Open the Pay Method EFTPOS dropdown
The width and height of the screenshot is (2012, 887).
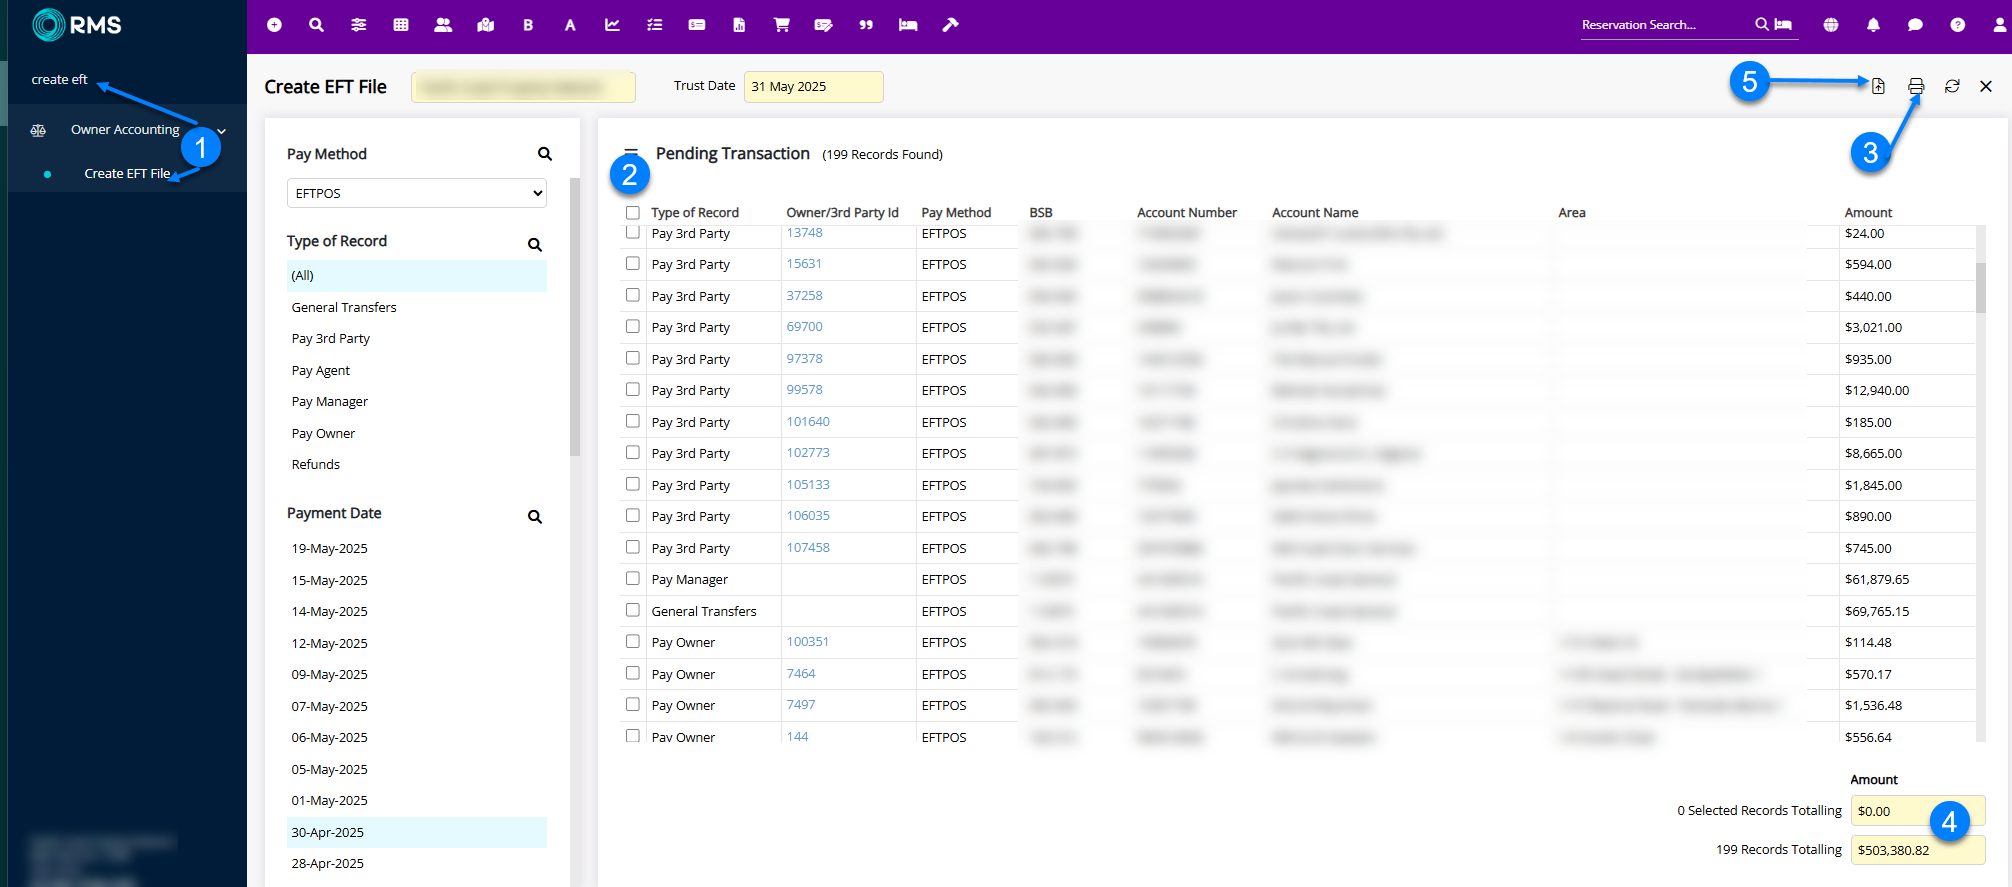coord(416,193)
